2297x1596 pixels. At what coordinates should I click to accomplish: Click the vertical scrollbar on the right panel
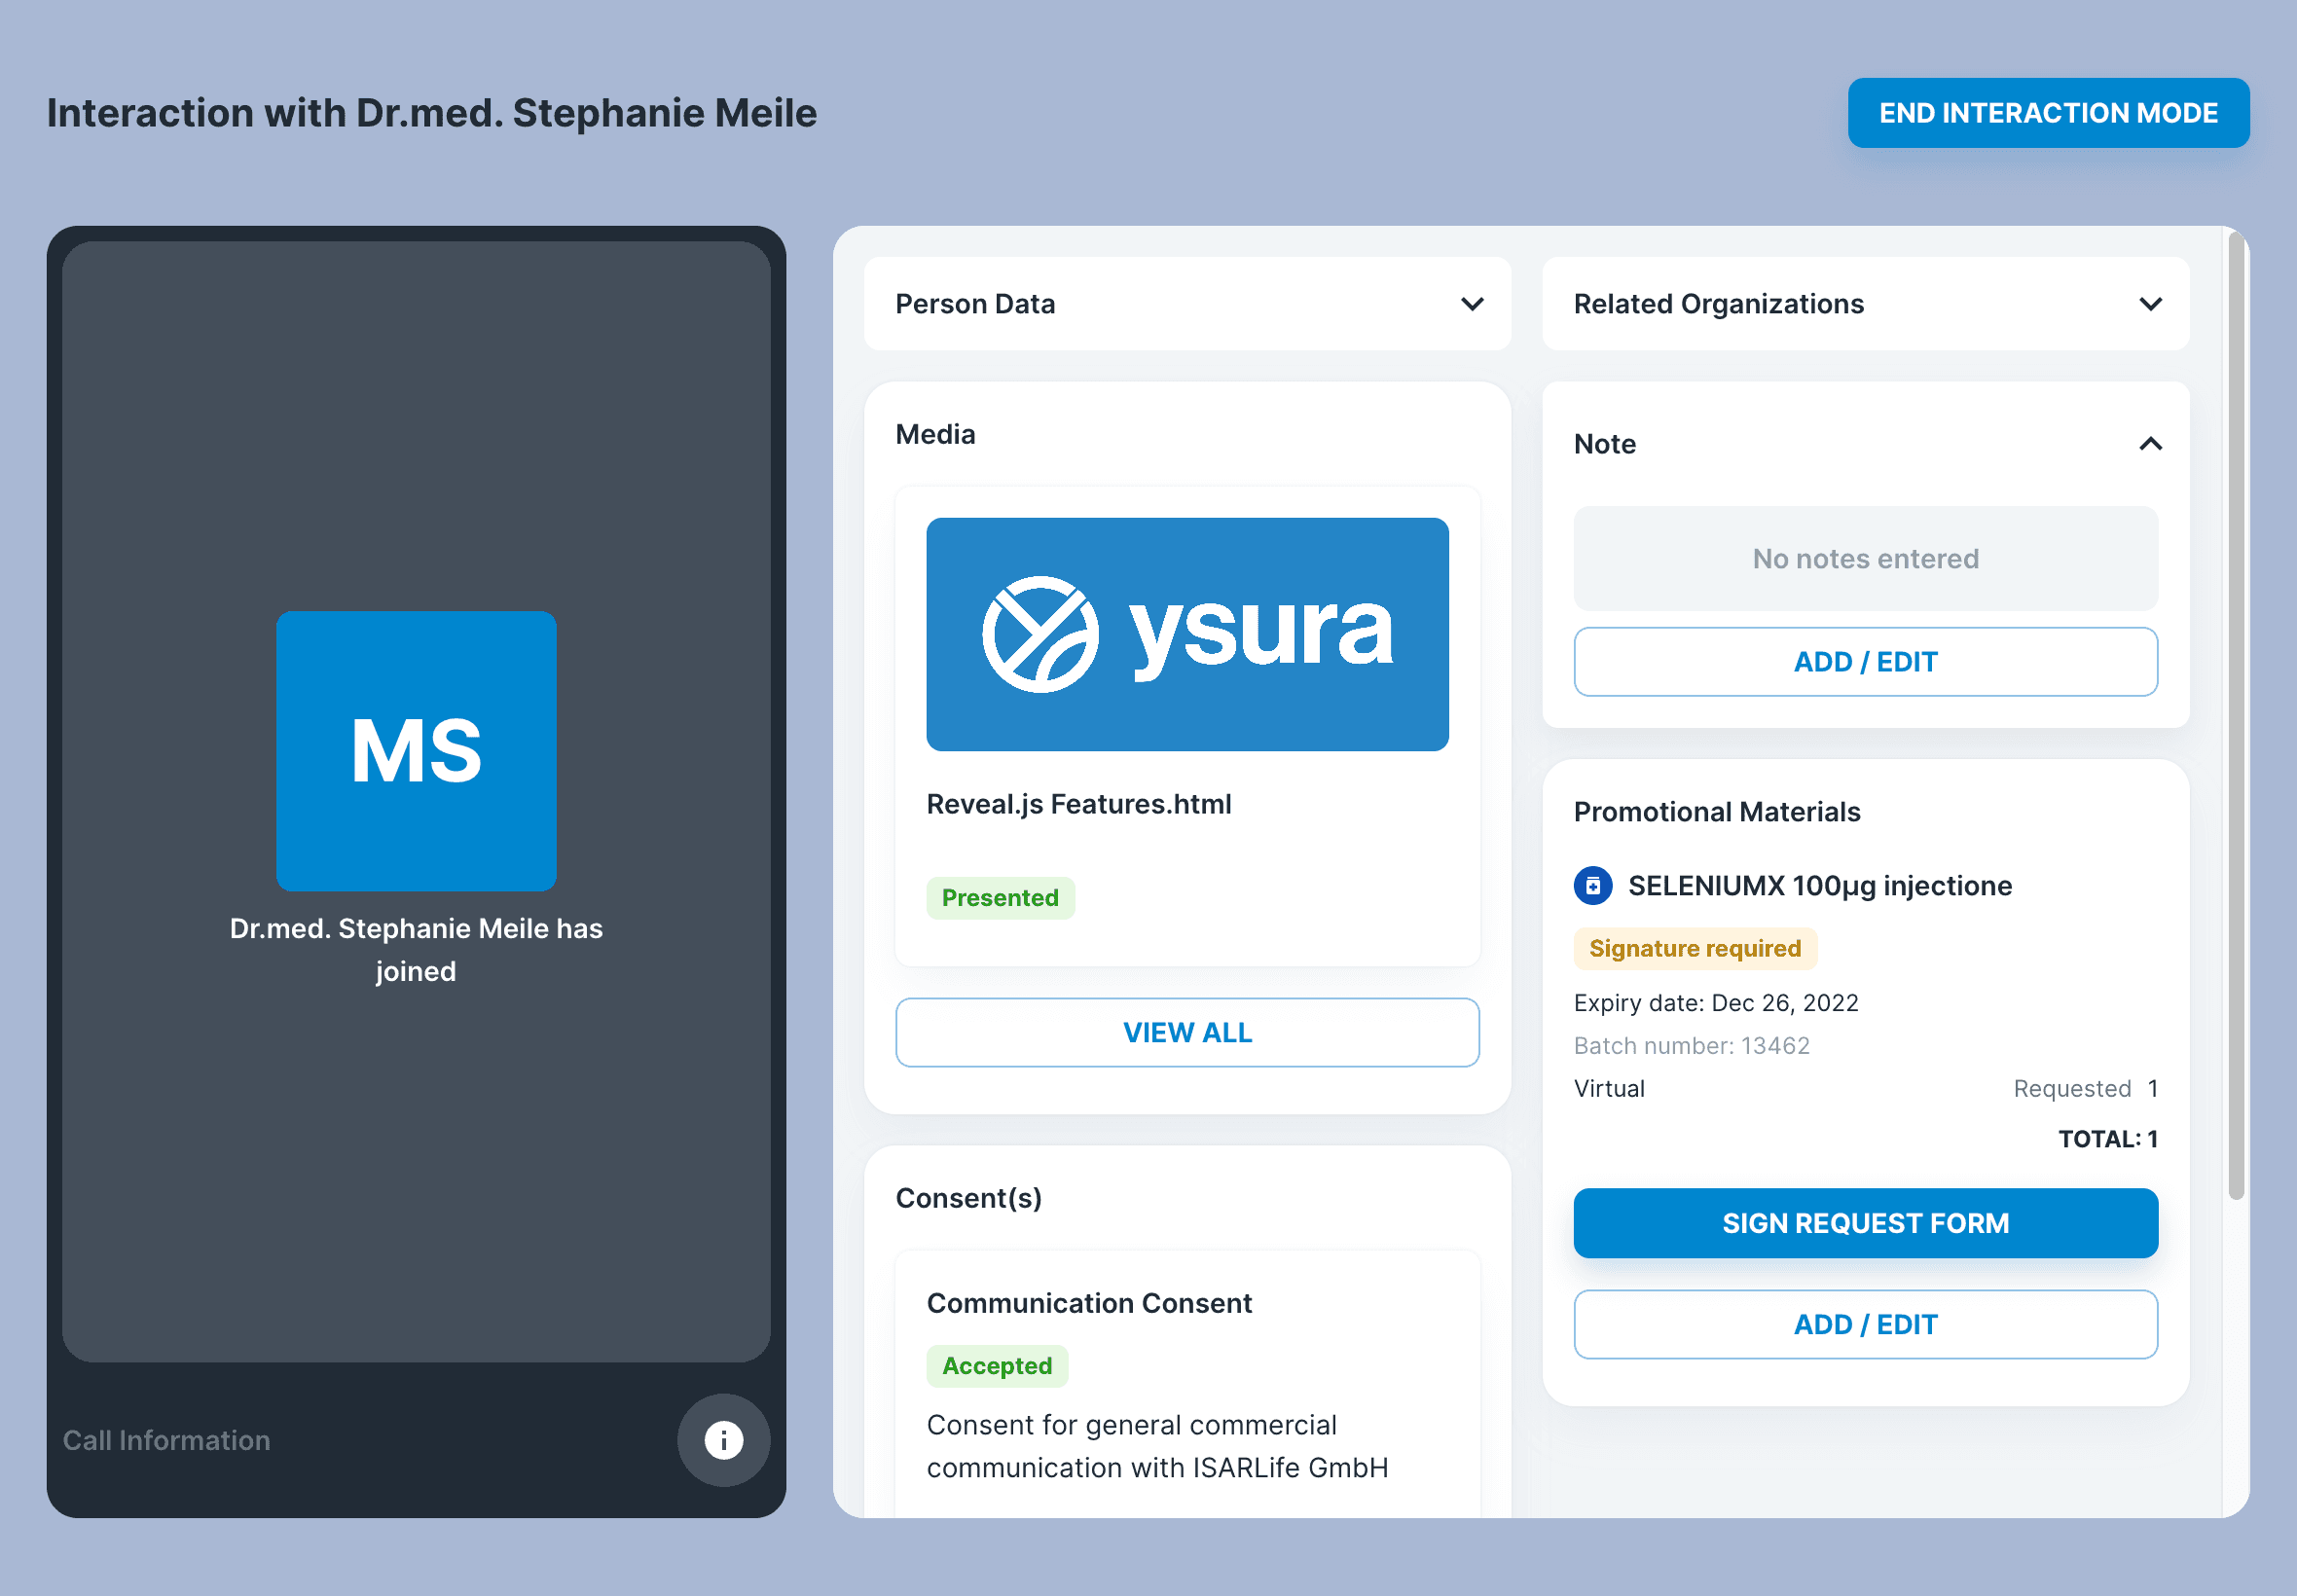2236,715
